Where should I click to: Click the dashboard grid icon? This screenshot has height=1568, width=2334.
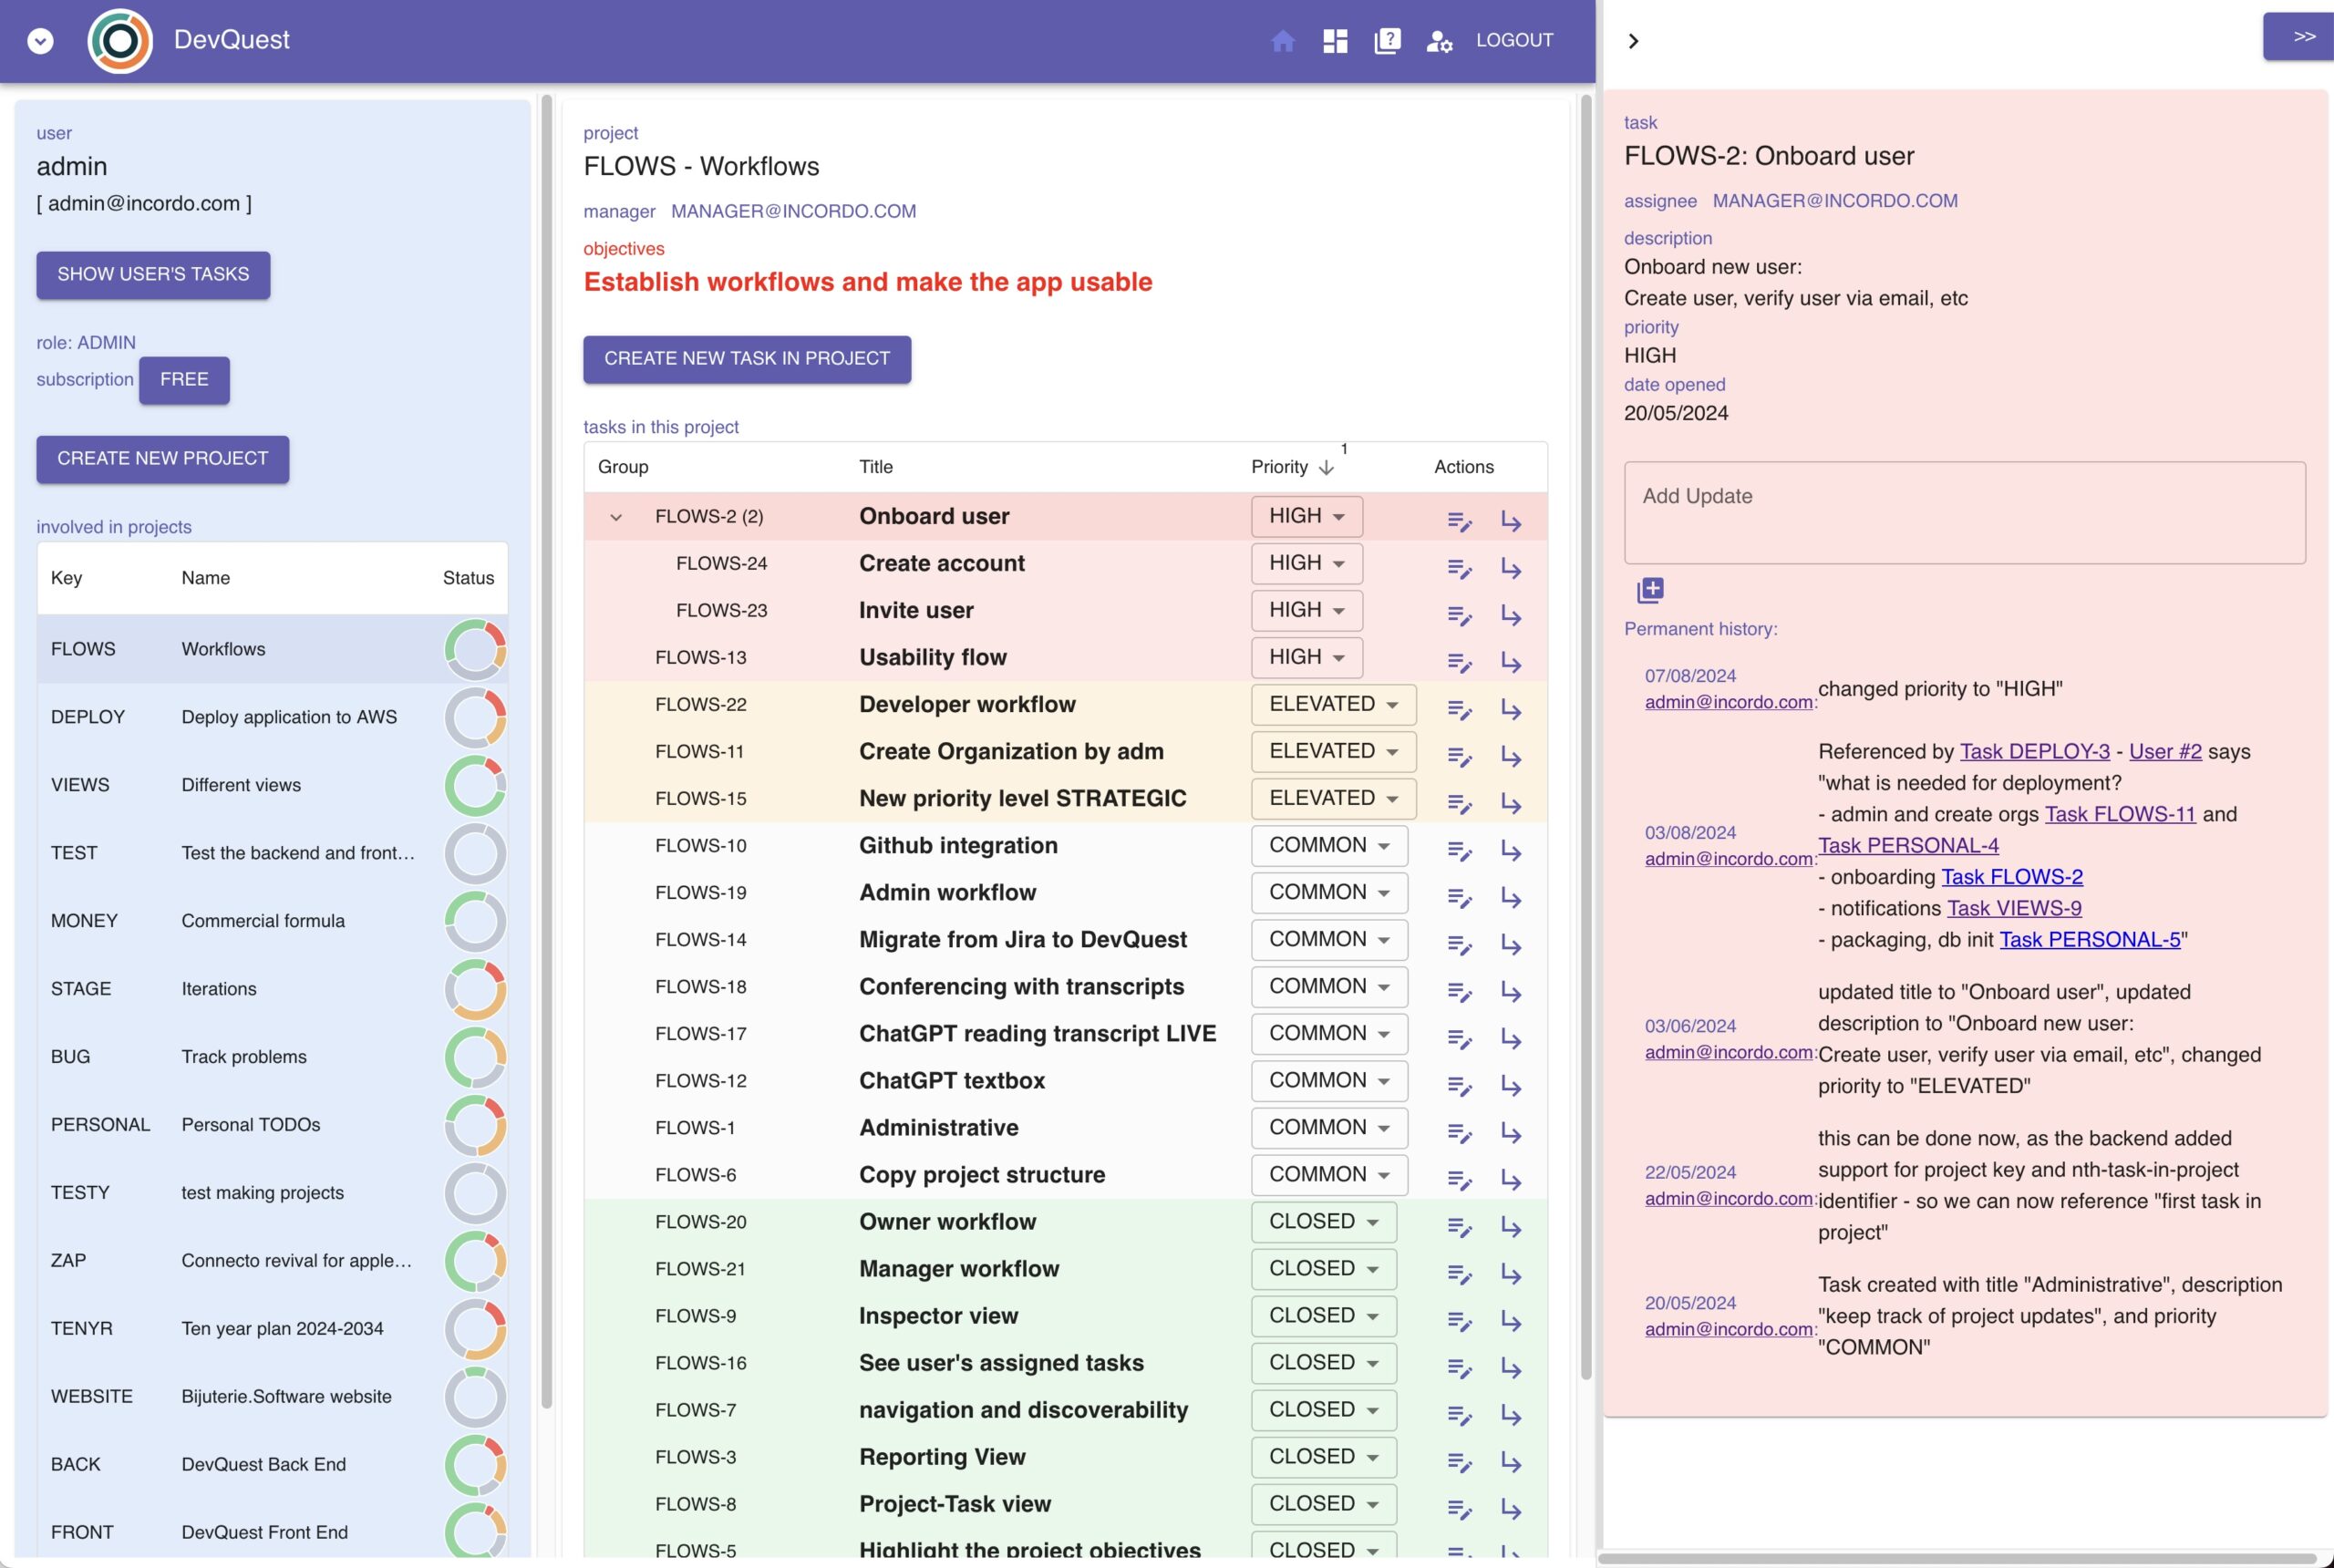point(1335,40)
